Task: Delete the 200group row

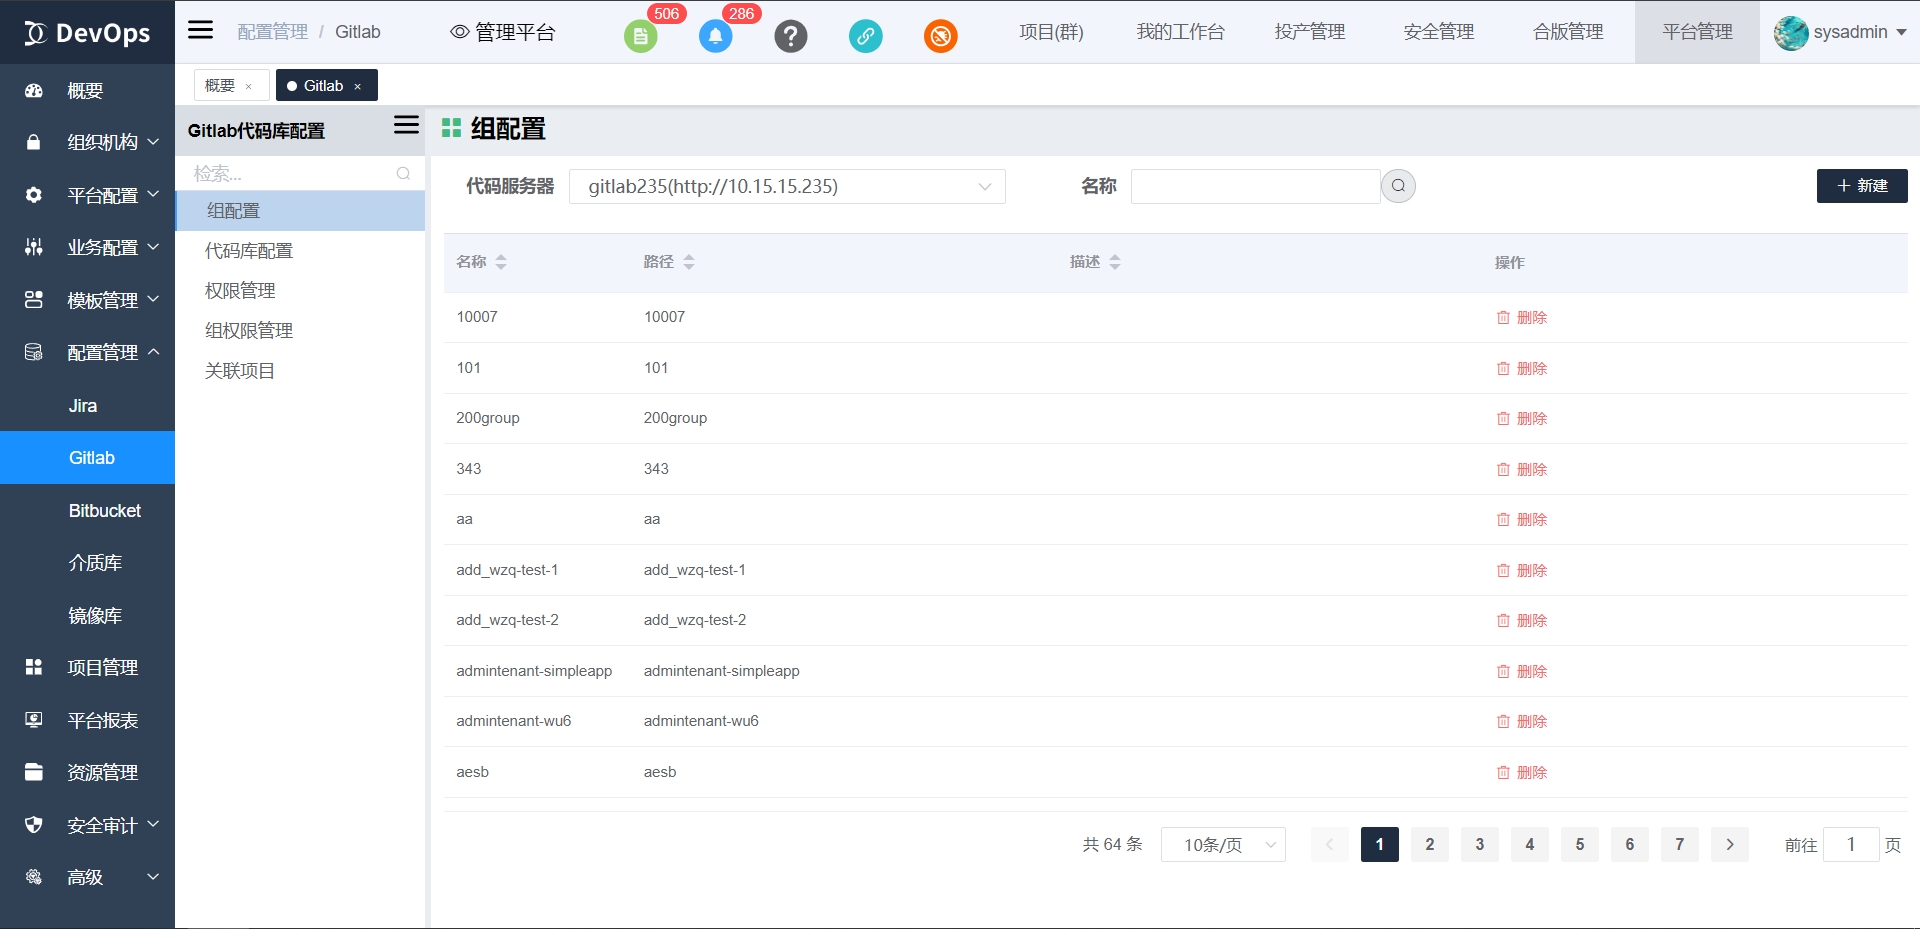Action: tap(1521, 419)
